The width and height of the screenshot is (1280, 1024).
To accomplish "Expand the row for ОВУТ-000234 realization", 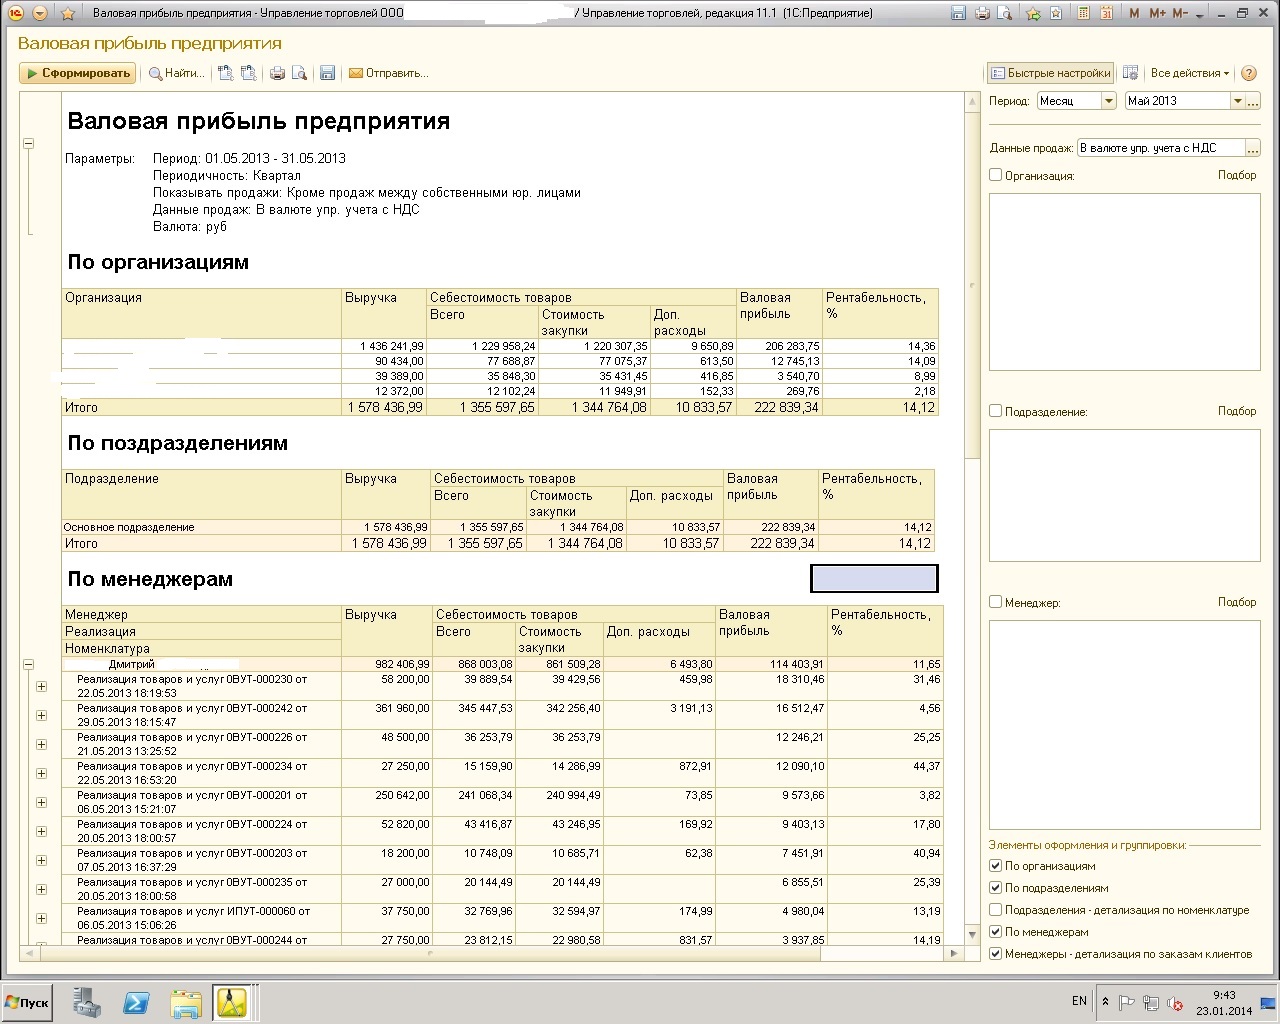I will click(41, 773).
